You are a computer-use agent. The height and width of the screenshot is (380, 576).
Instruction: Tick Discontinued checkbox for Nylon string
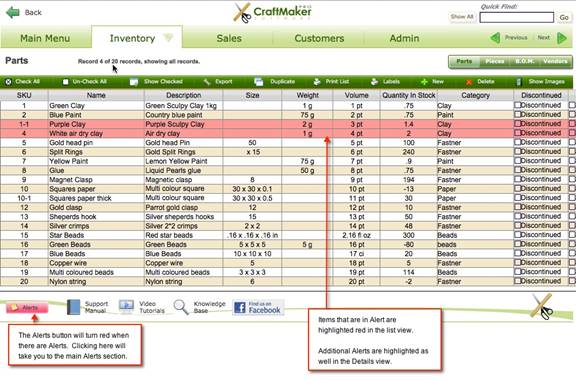point(517,281)
